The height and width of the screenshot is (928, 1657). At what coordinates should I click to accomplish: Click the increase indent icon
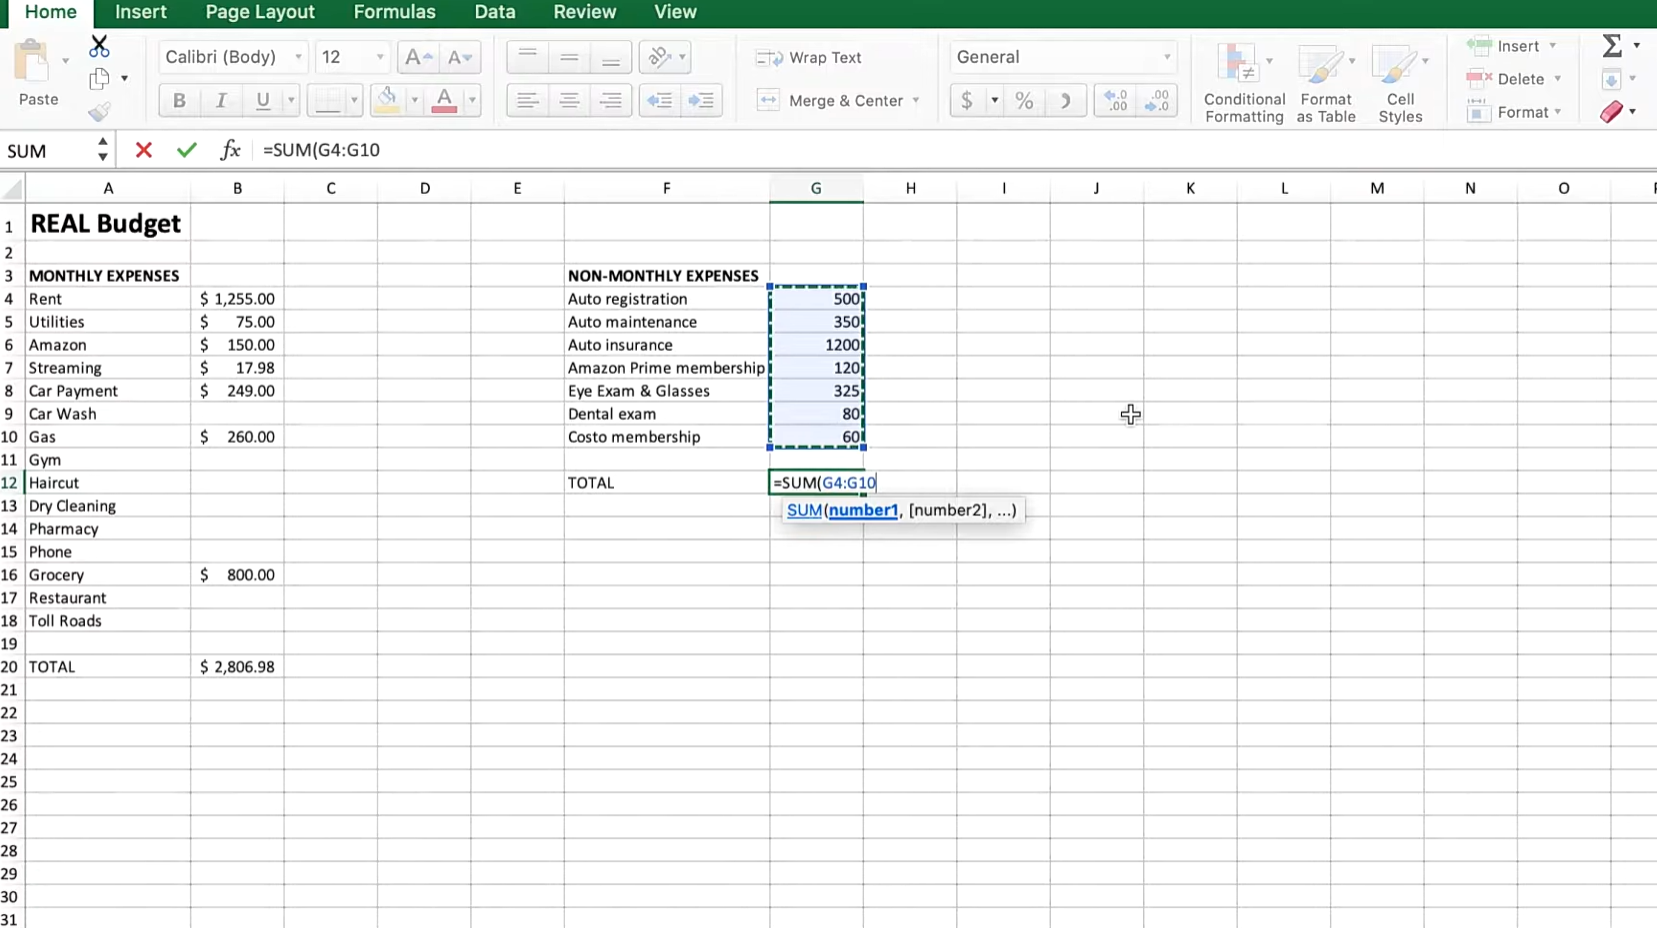point(702,100)
